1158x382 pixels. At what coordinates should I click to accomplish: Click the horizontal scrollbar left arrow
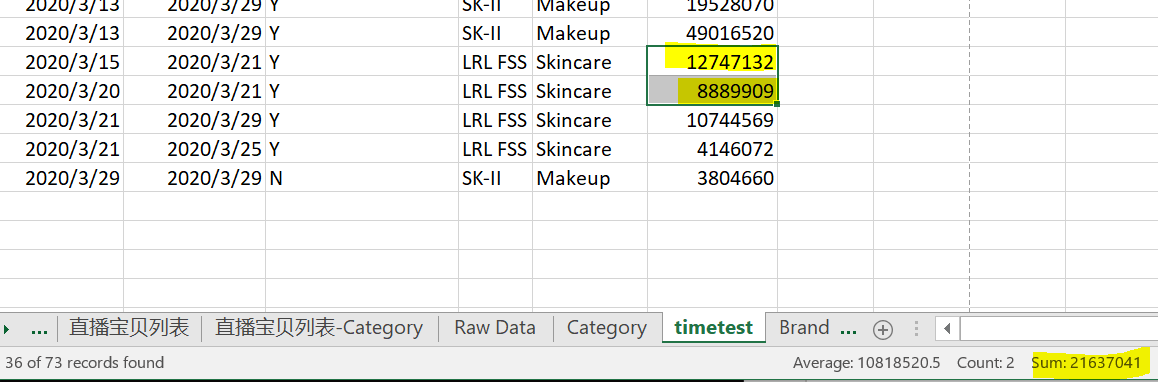point(947,329)
